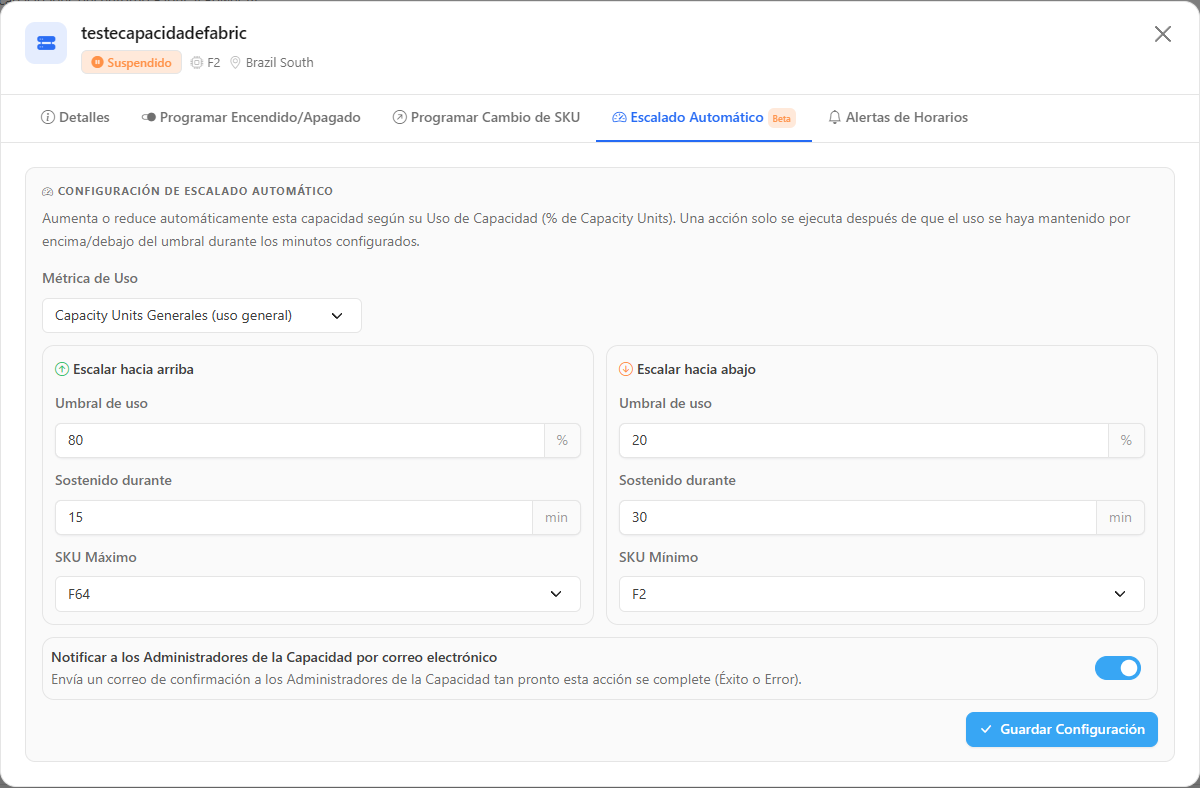Click the % unit beside the 80 threshold
Image resolution: width=1200 pixels, height=788 pixels.
pos(563,440)
